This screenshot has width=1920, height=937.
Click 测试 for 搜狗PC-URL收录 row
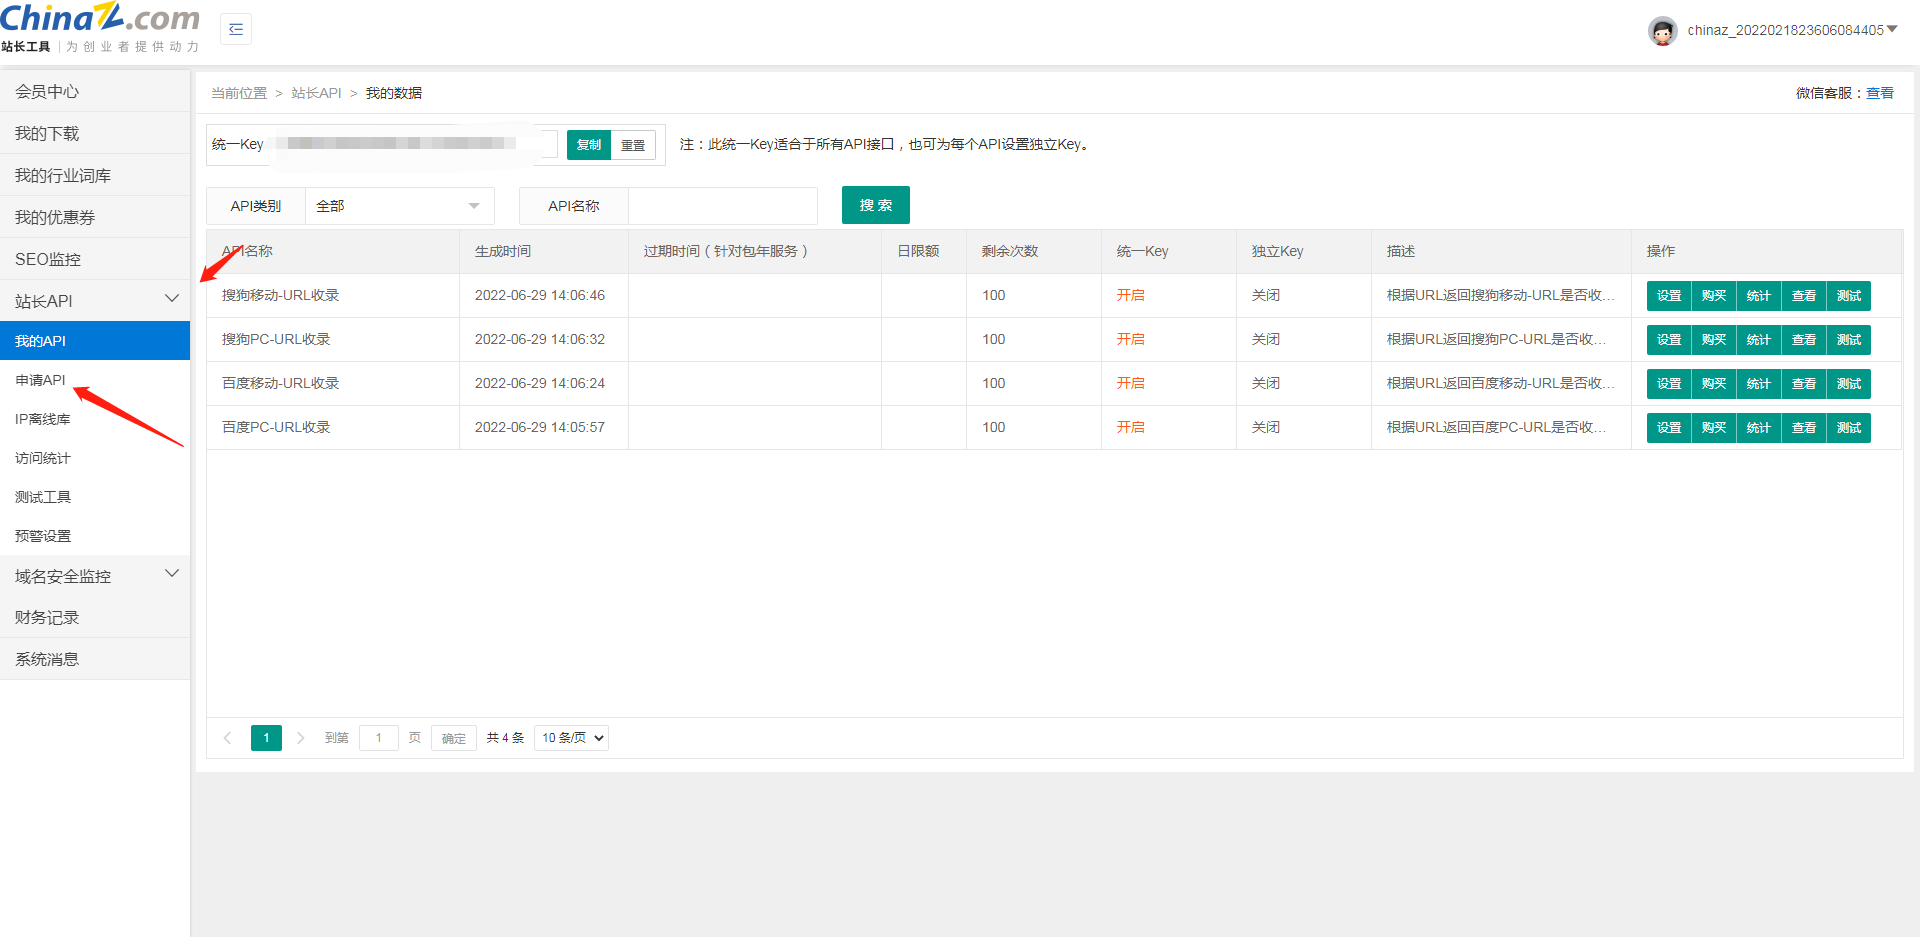coord(1849,340)
